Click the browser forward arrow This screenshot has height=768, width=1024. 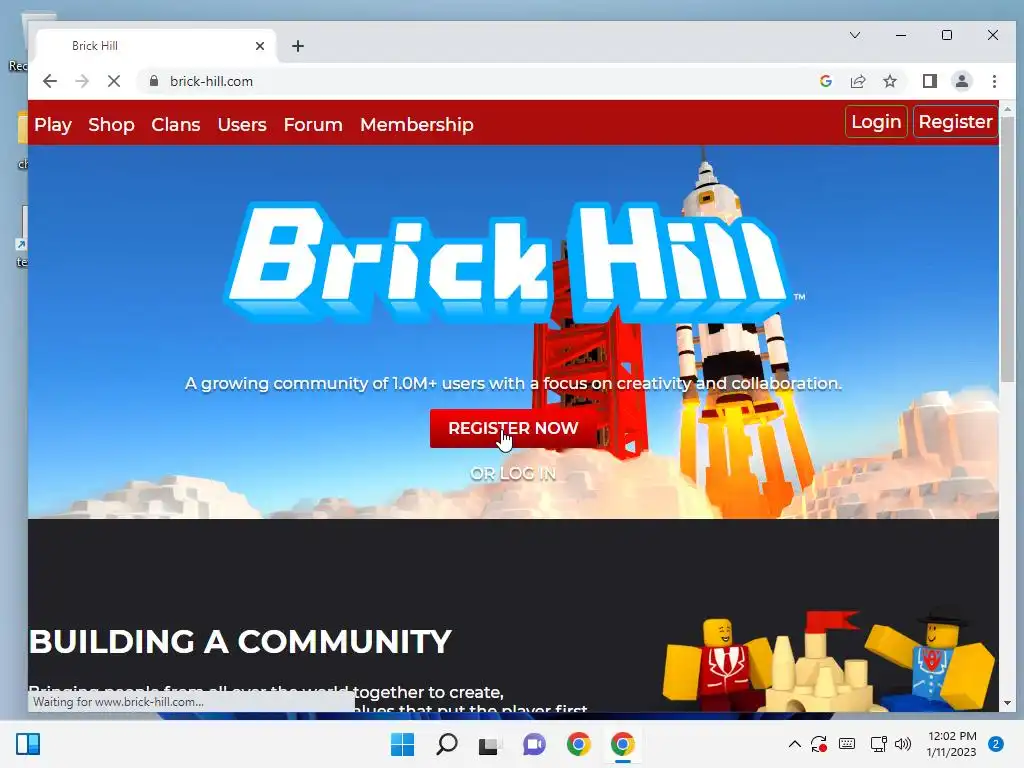[82, 81]
